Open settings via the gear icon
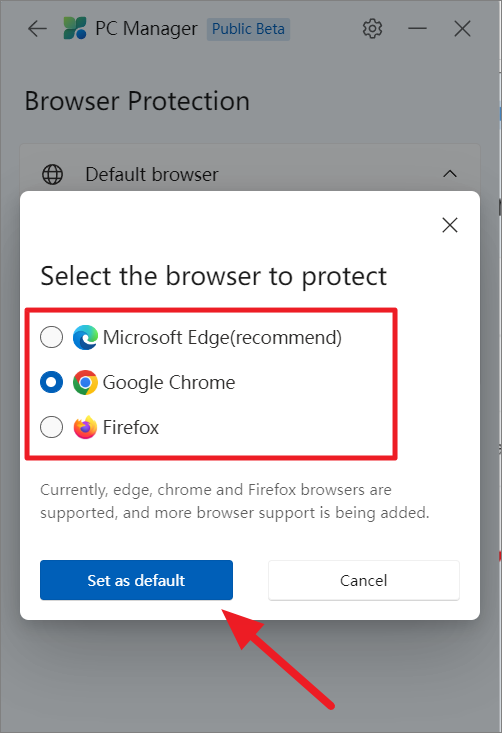 click(372, 29)
